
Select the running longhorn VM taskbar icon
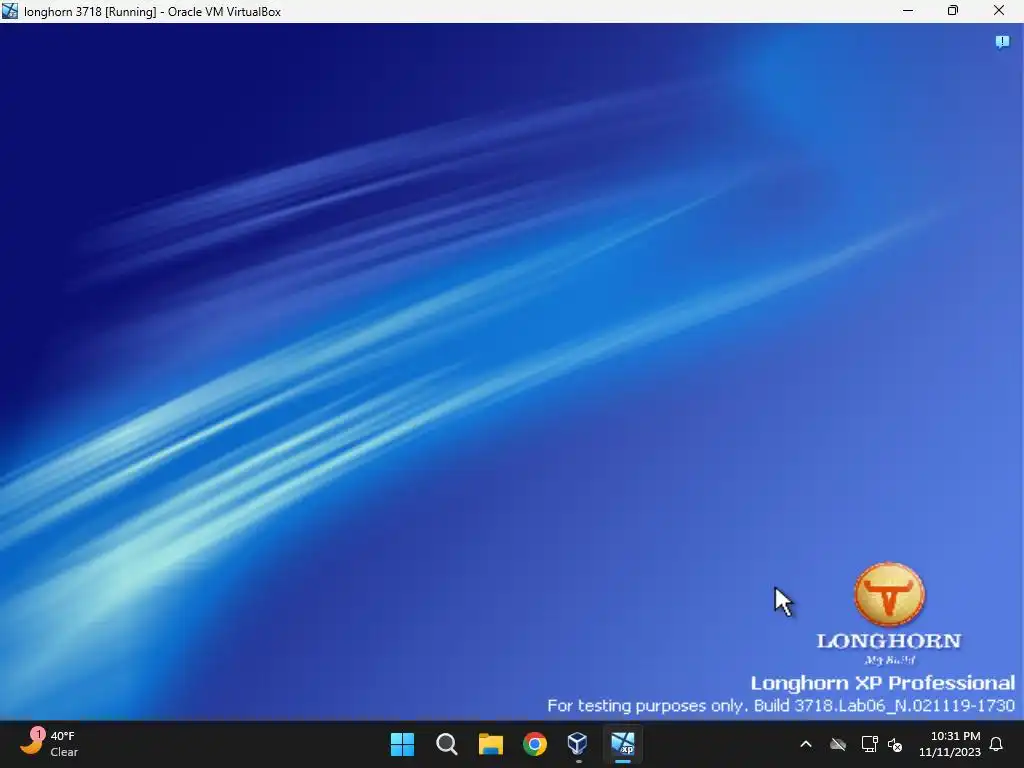(x=622, y=744)
